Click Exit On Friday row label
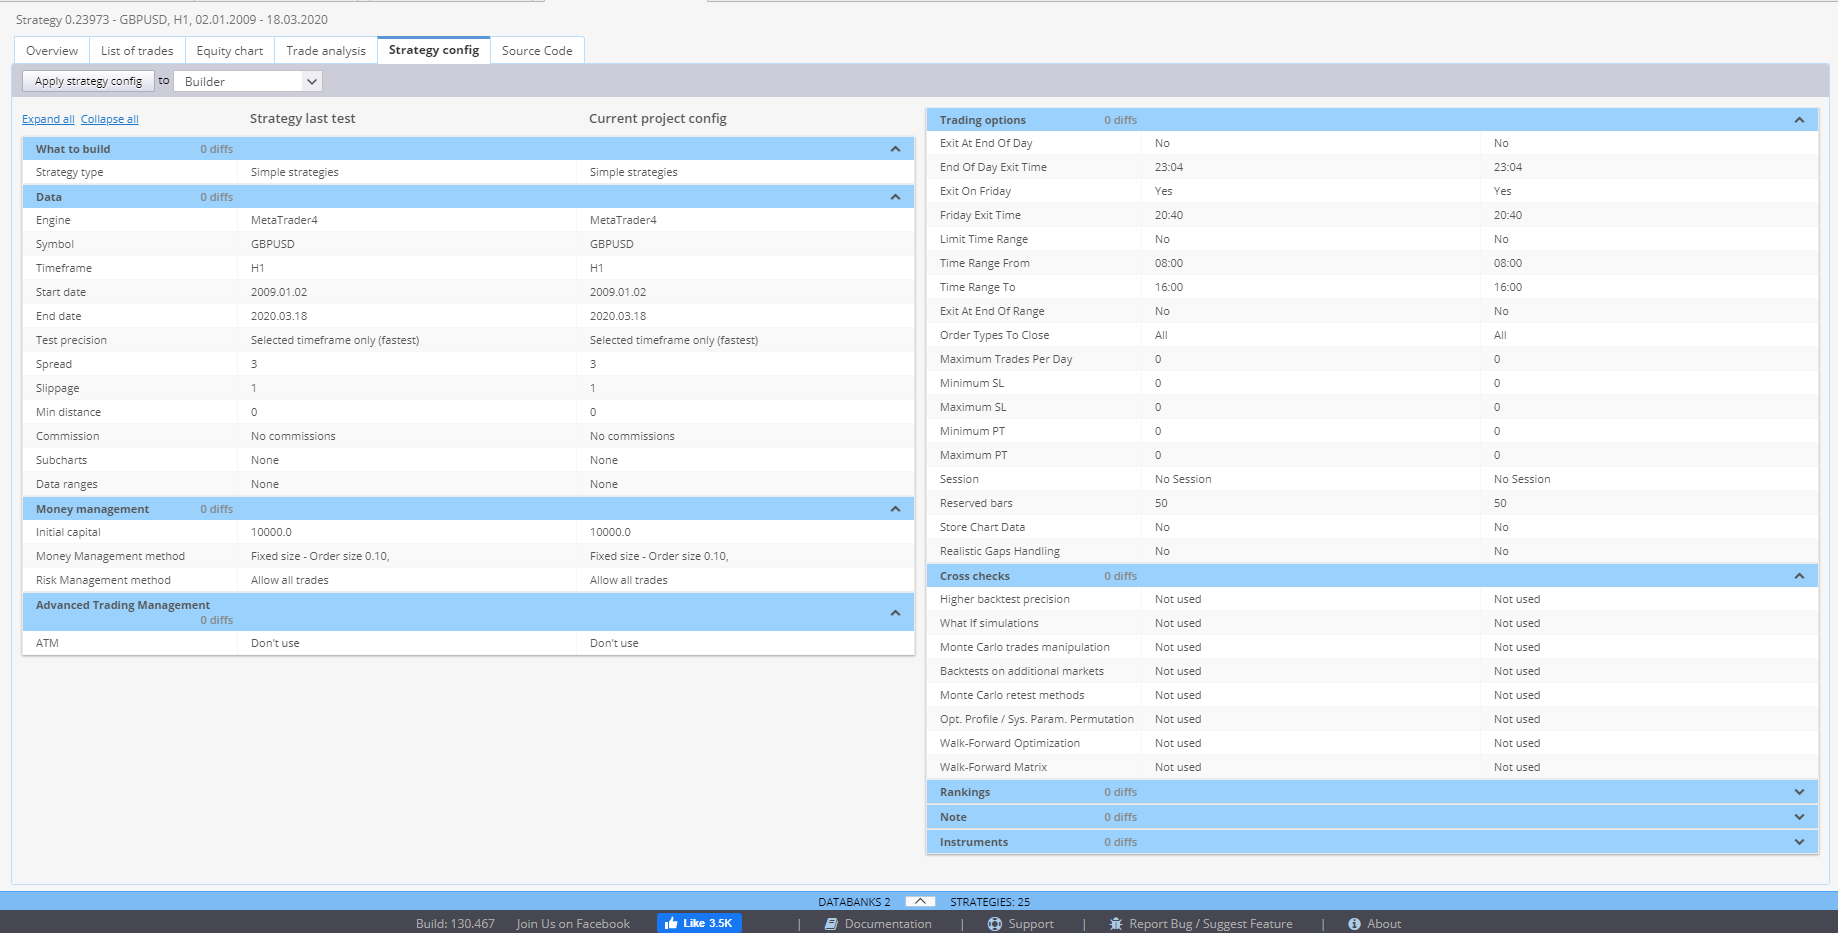Viewport: 1838px width, 934px height. tap(975, 191)
